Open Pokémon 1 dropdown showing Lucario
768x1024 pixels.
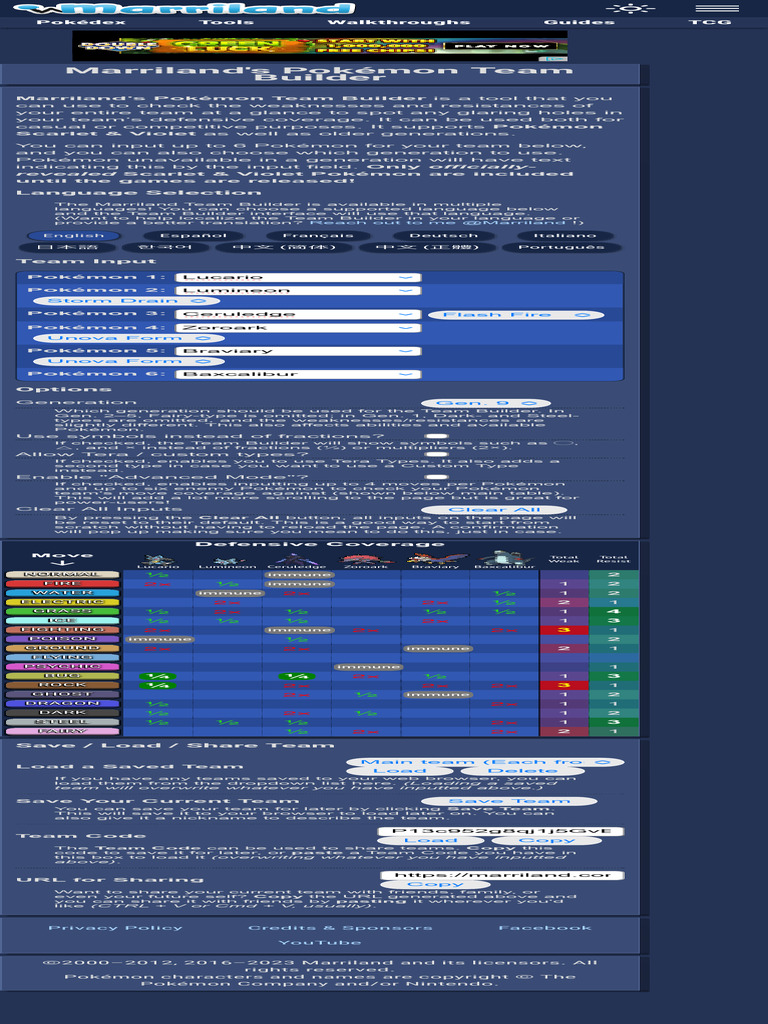pos(298,278)
